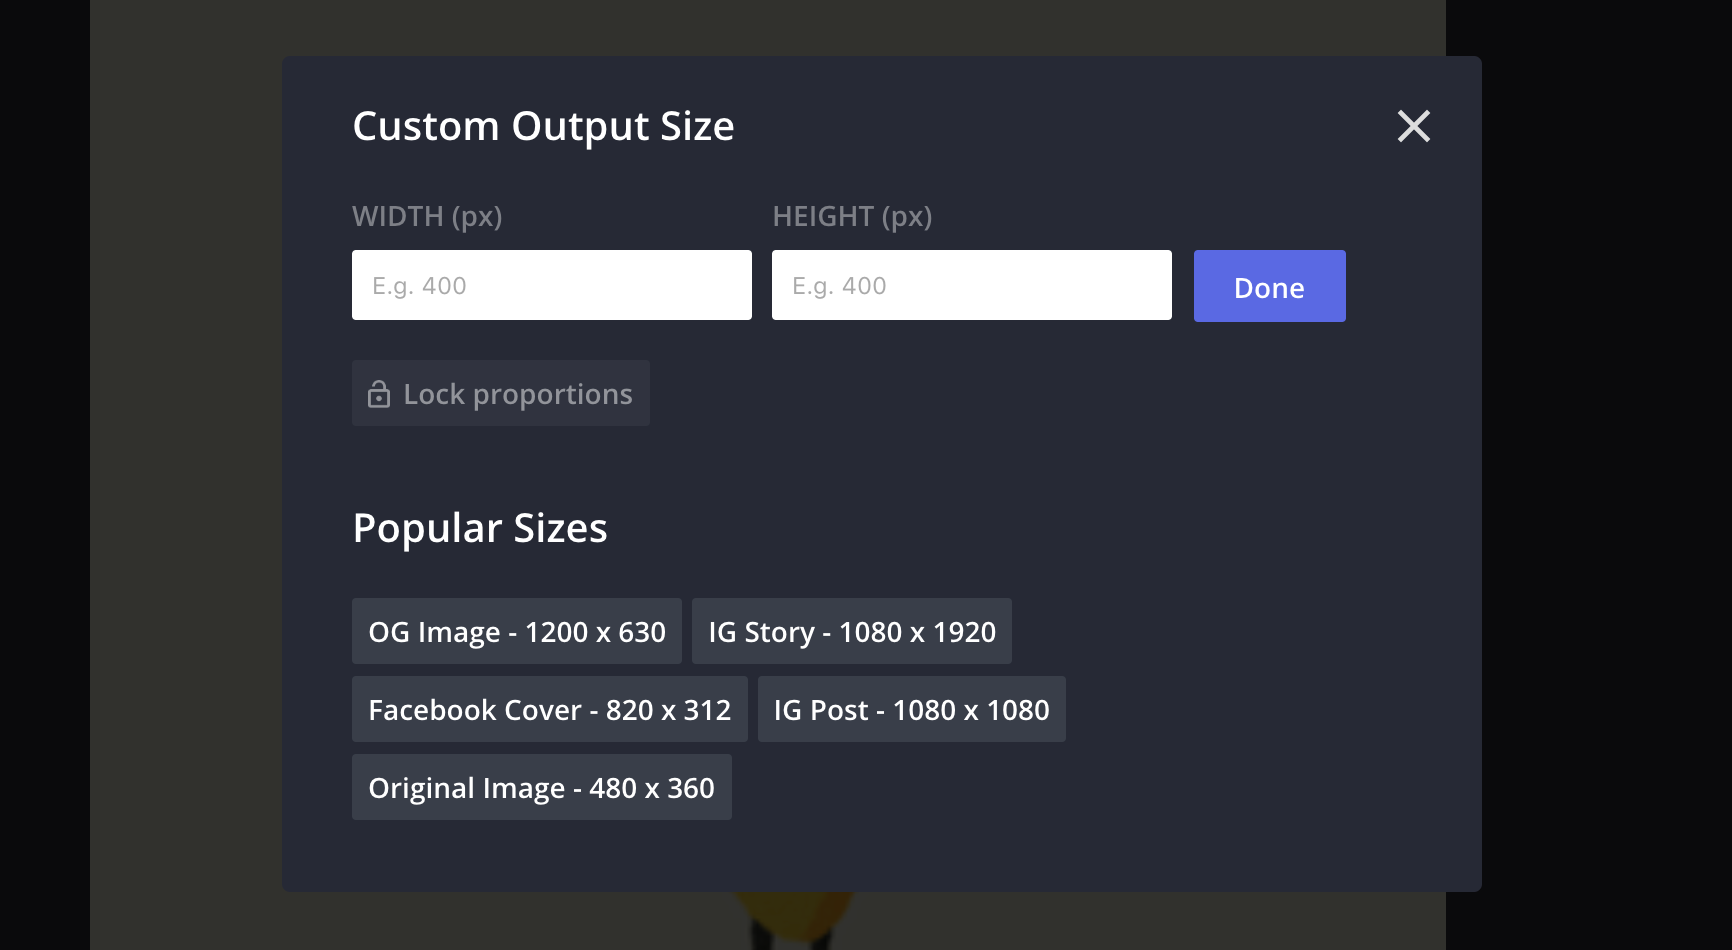Focus the WIDTH input field
1732x950 pixels.
coord(551,285)
